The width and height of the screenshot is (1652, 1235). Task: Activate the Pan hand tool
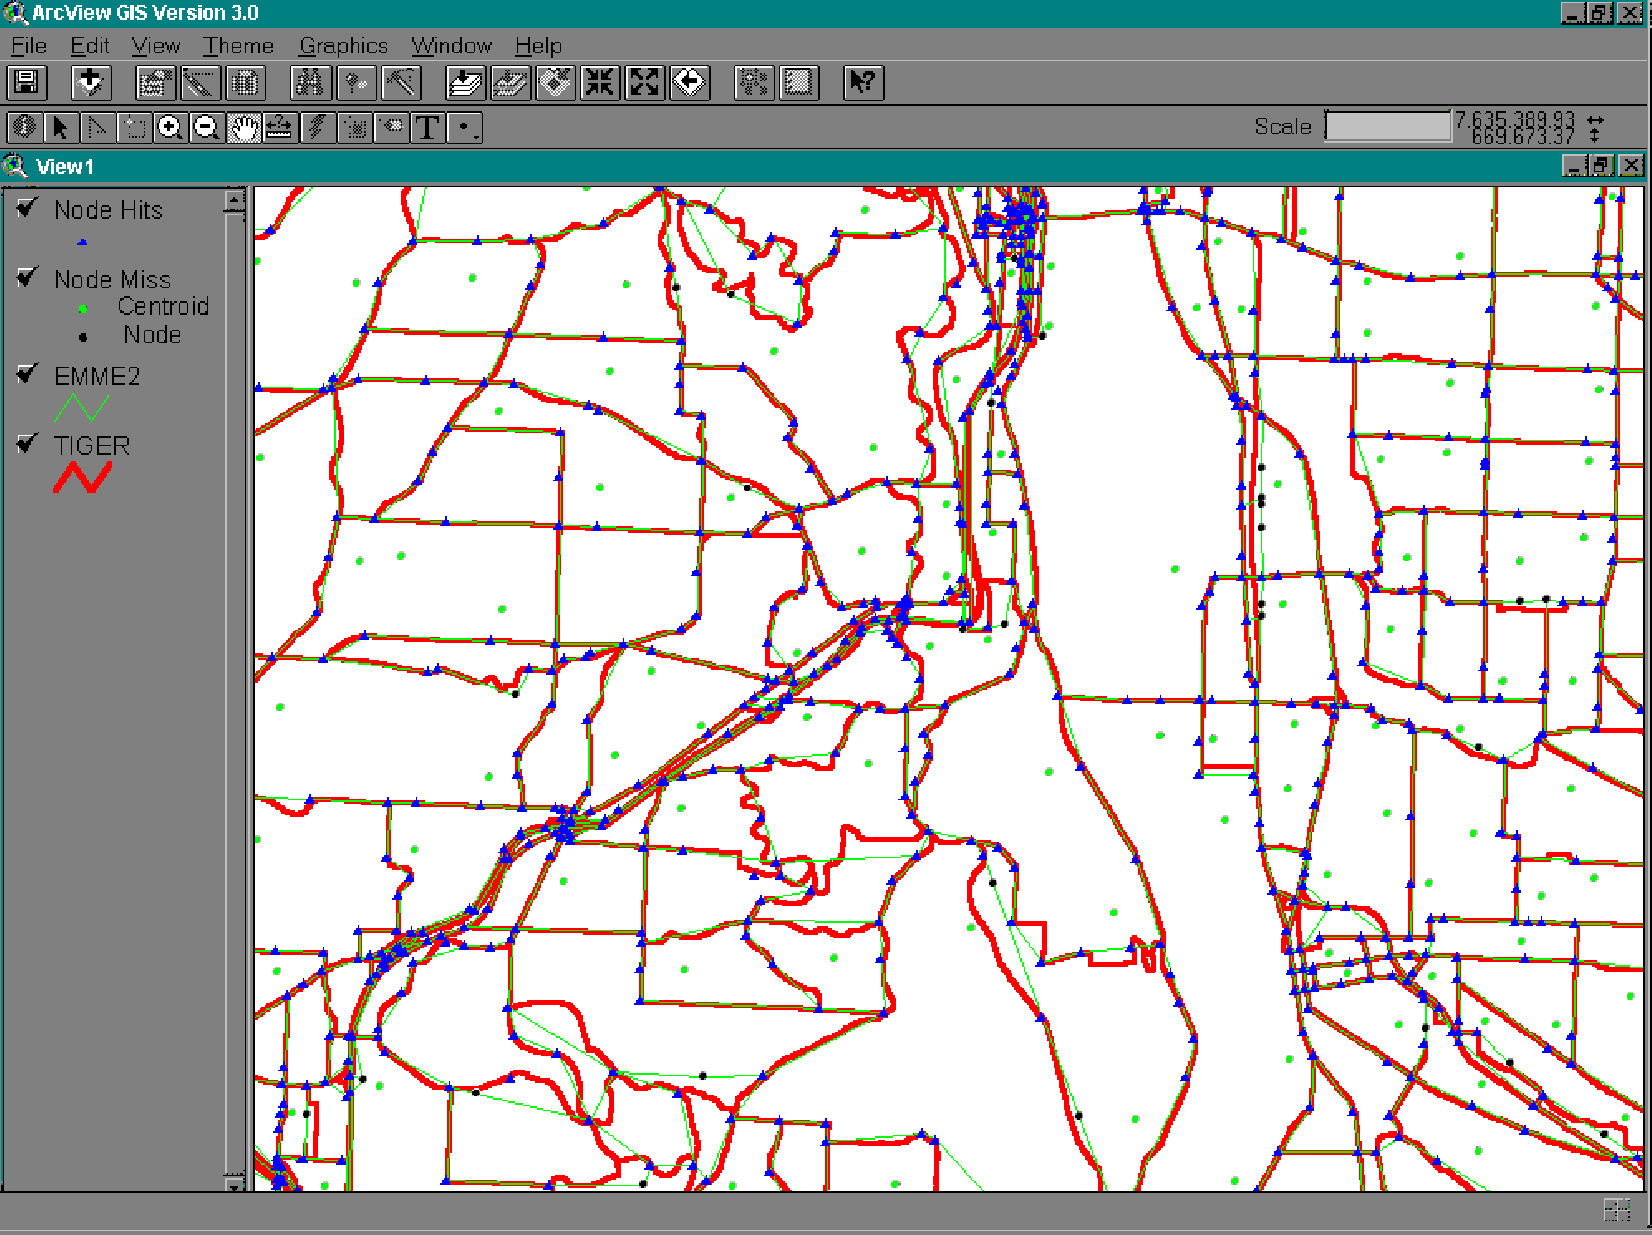(x=244, y=127)
